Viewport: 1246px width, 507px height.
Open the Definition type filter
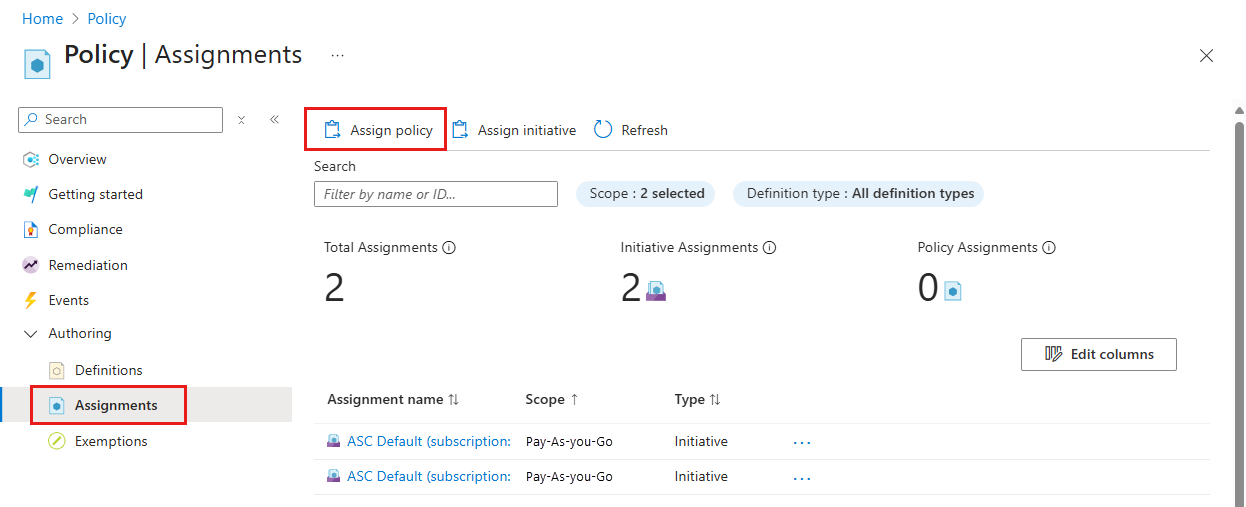pos(859,194)
